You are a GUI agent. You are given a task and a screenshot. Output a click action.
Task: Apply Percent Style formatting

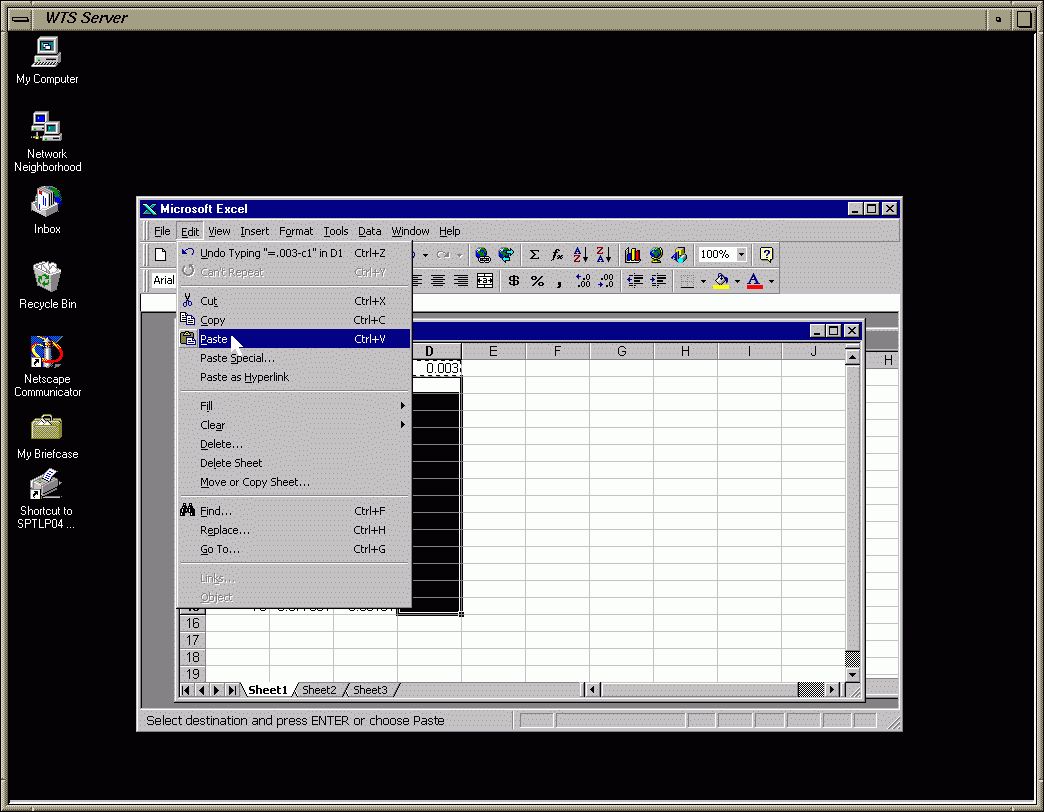point(537,281)
